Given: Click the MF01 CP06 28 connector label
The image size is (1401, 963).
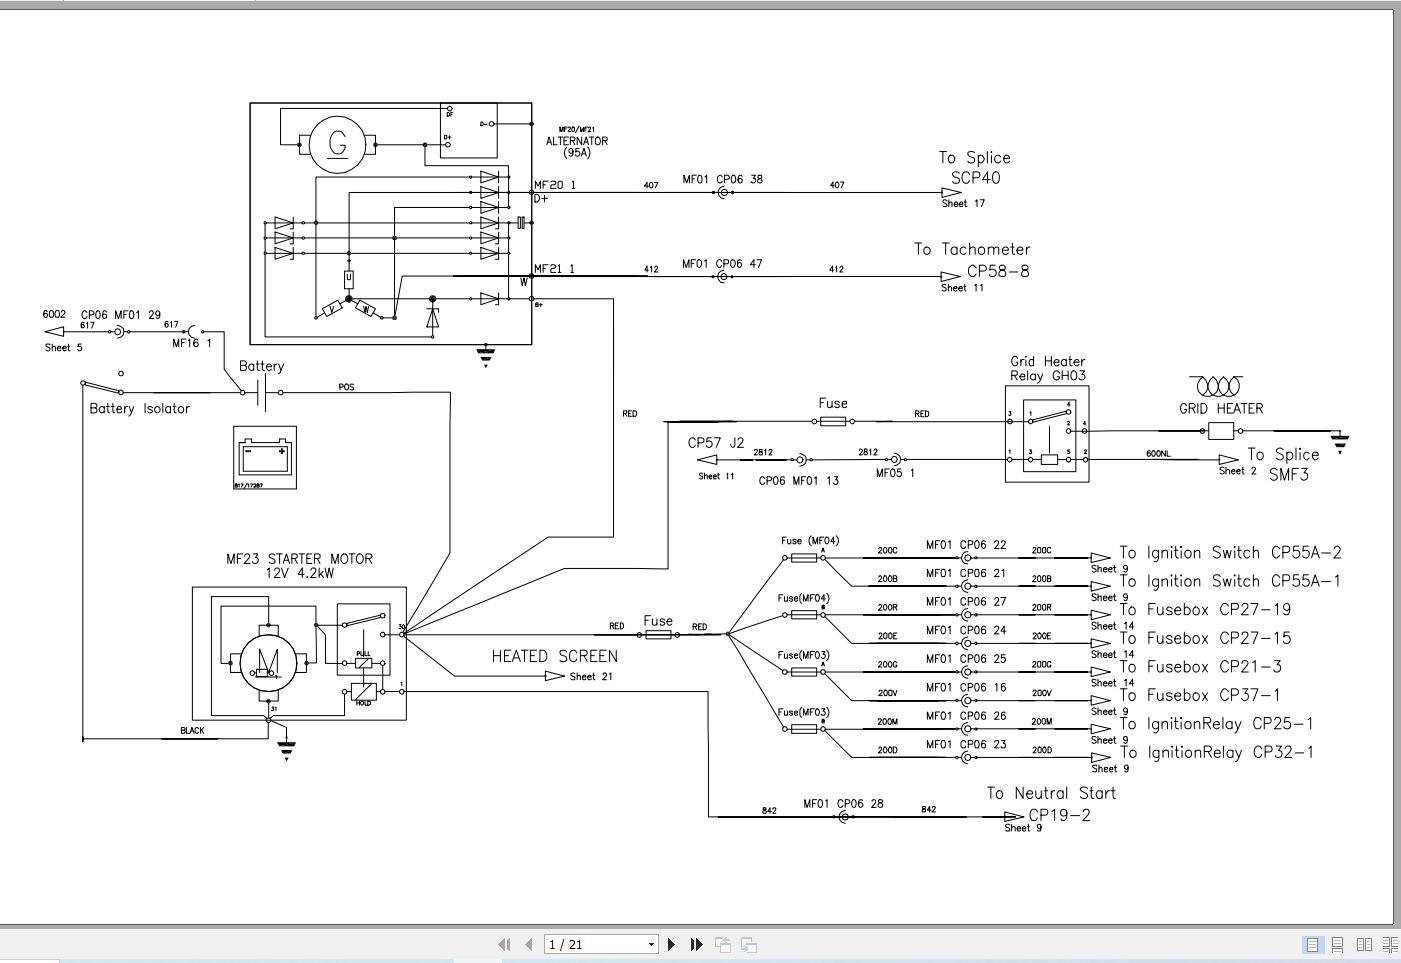Looking at the screenshot, I should 843,803.
